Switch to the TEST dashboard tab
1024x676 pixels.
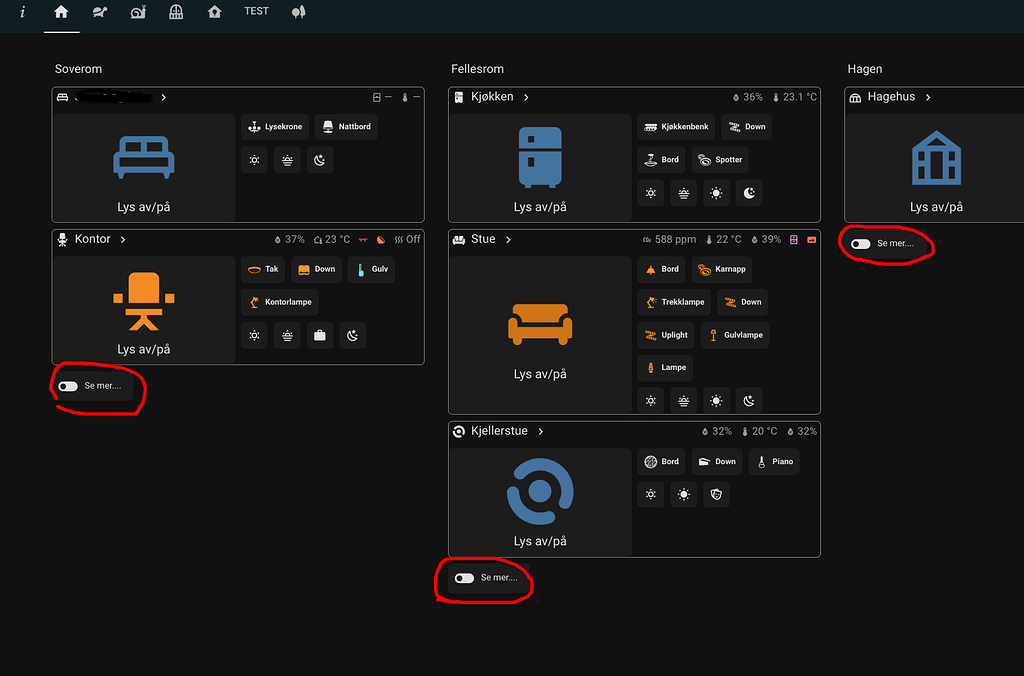pos(256,11)
